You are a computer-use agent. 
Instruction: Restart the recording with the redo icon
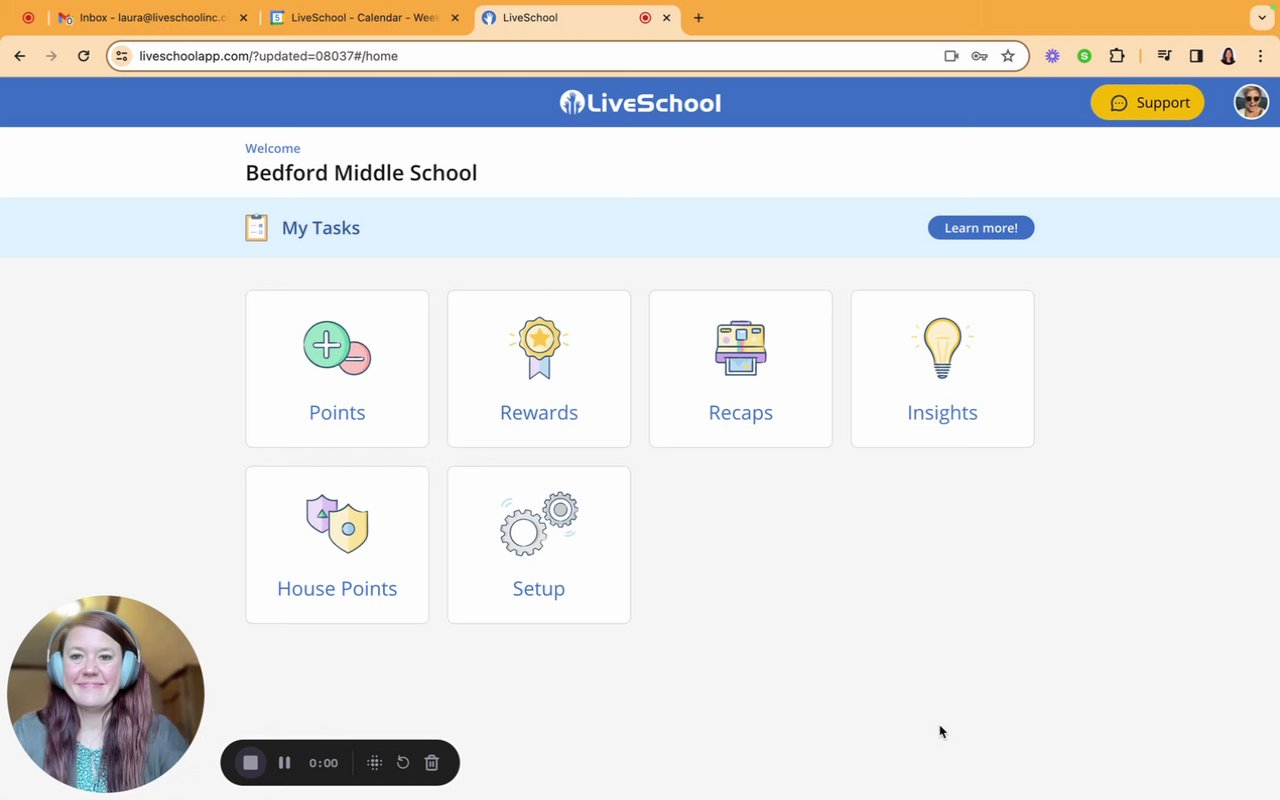click(403, 763)
